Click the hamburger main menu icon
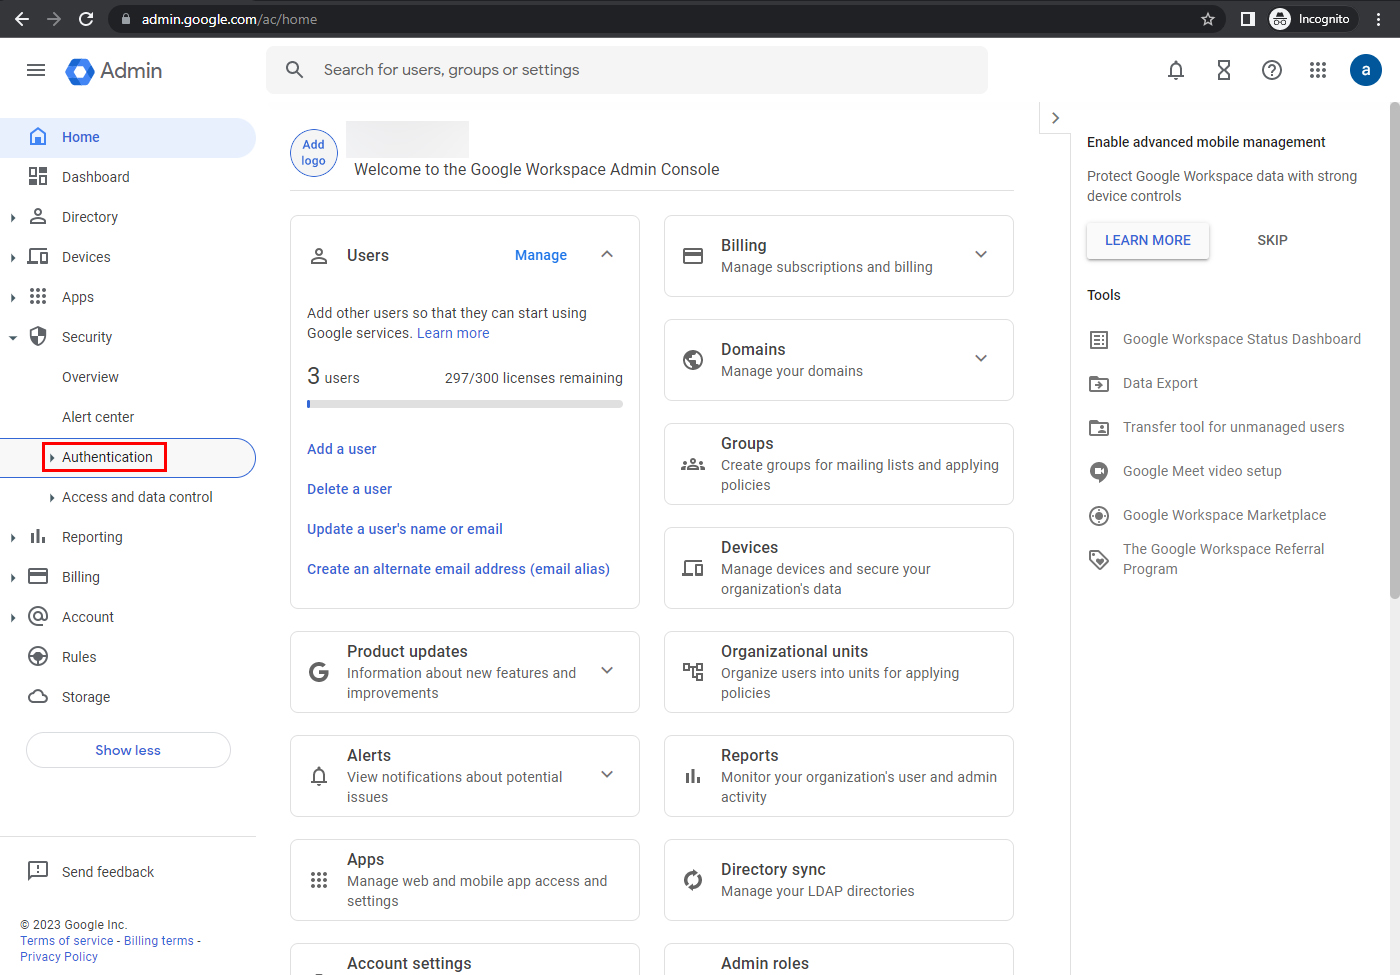This screenshot has width=1400, height=975. point(36,70)
